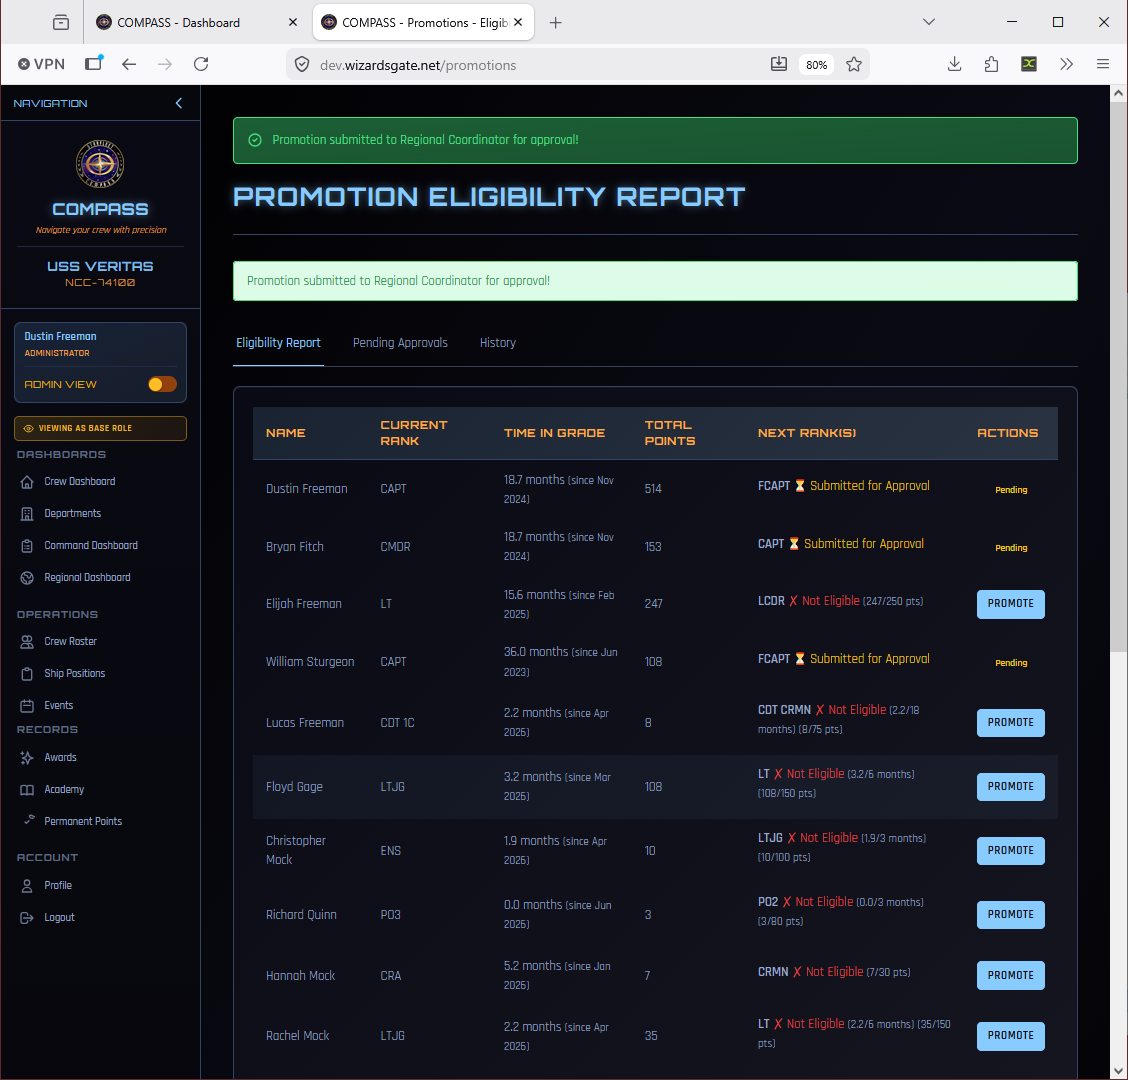The height and width of the screenshot is (1080, 1128).
Task: Bookmark this page with star icon
Action: (854, 65)
